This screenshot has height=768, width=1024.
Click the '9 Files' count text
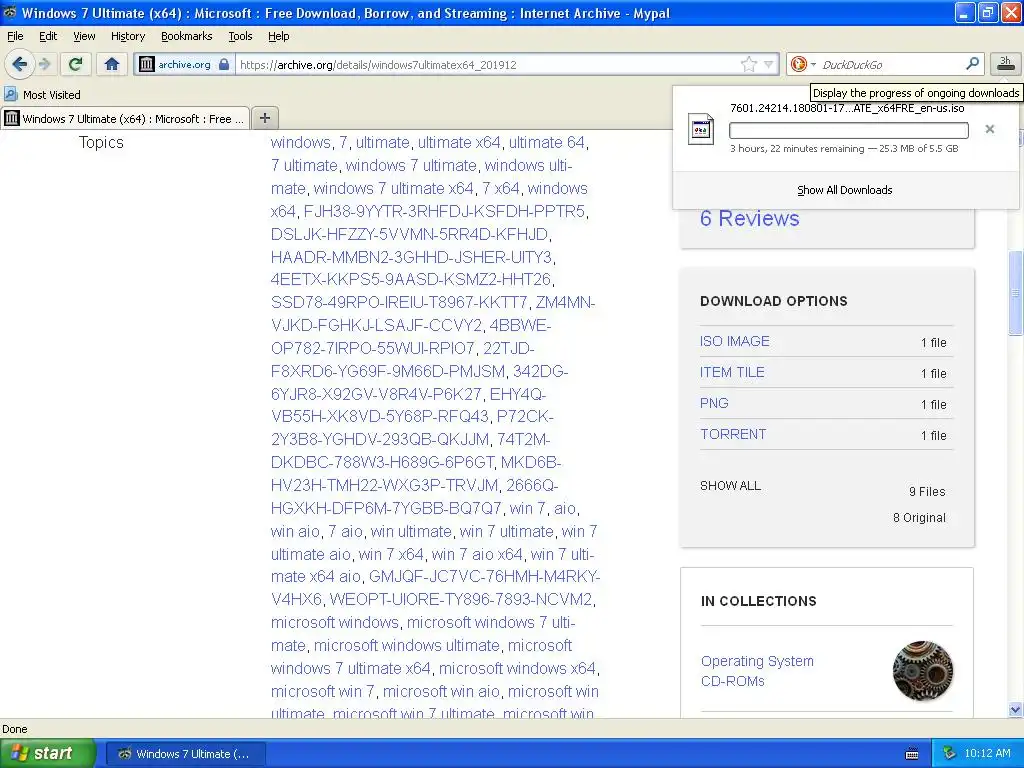(927, 491)
